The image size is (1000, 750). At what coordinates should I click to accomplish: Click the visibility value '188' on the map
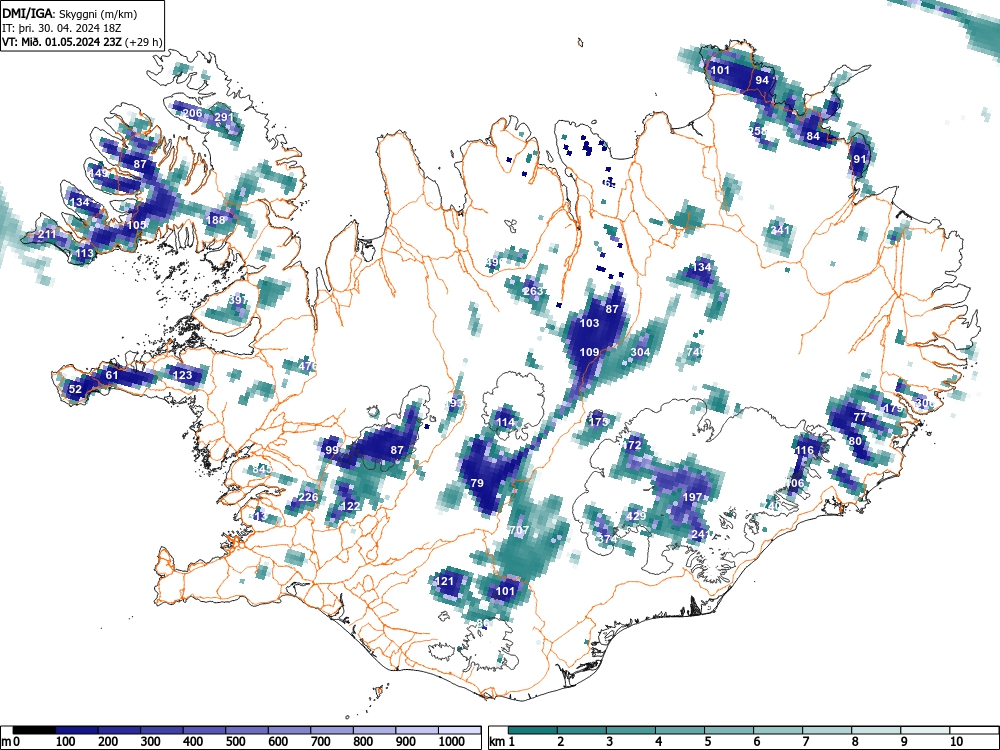(x=216, y=220)
